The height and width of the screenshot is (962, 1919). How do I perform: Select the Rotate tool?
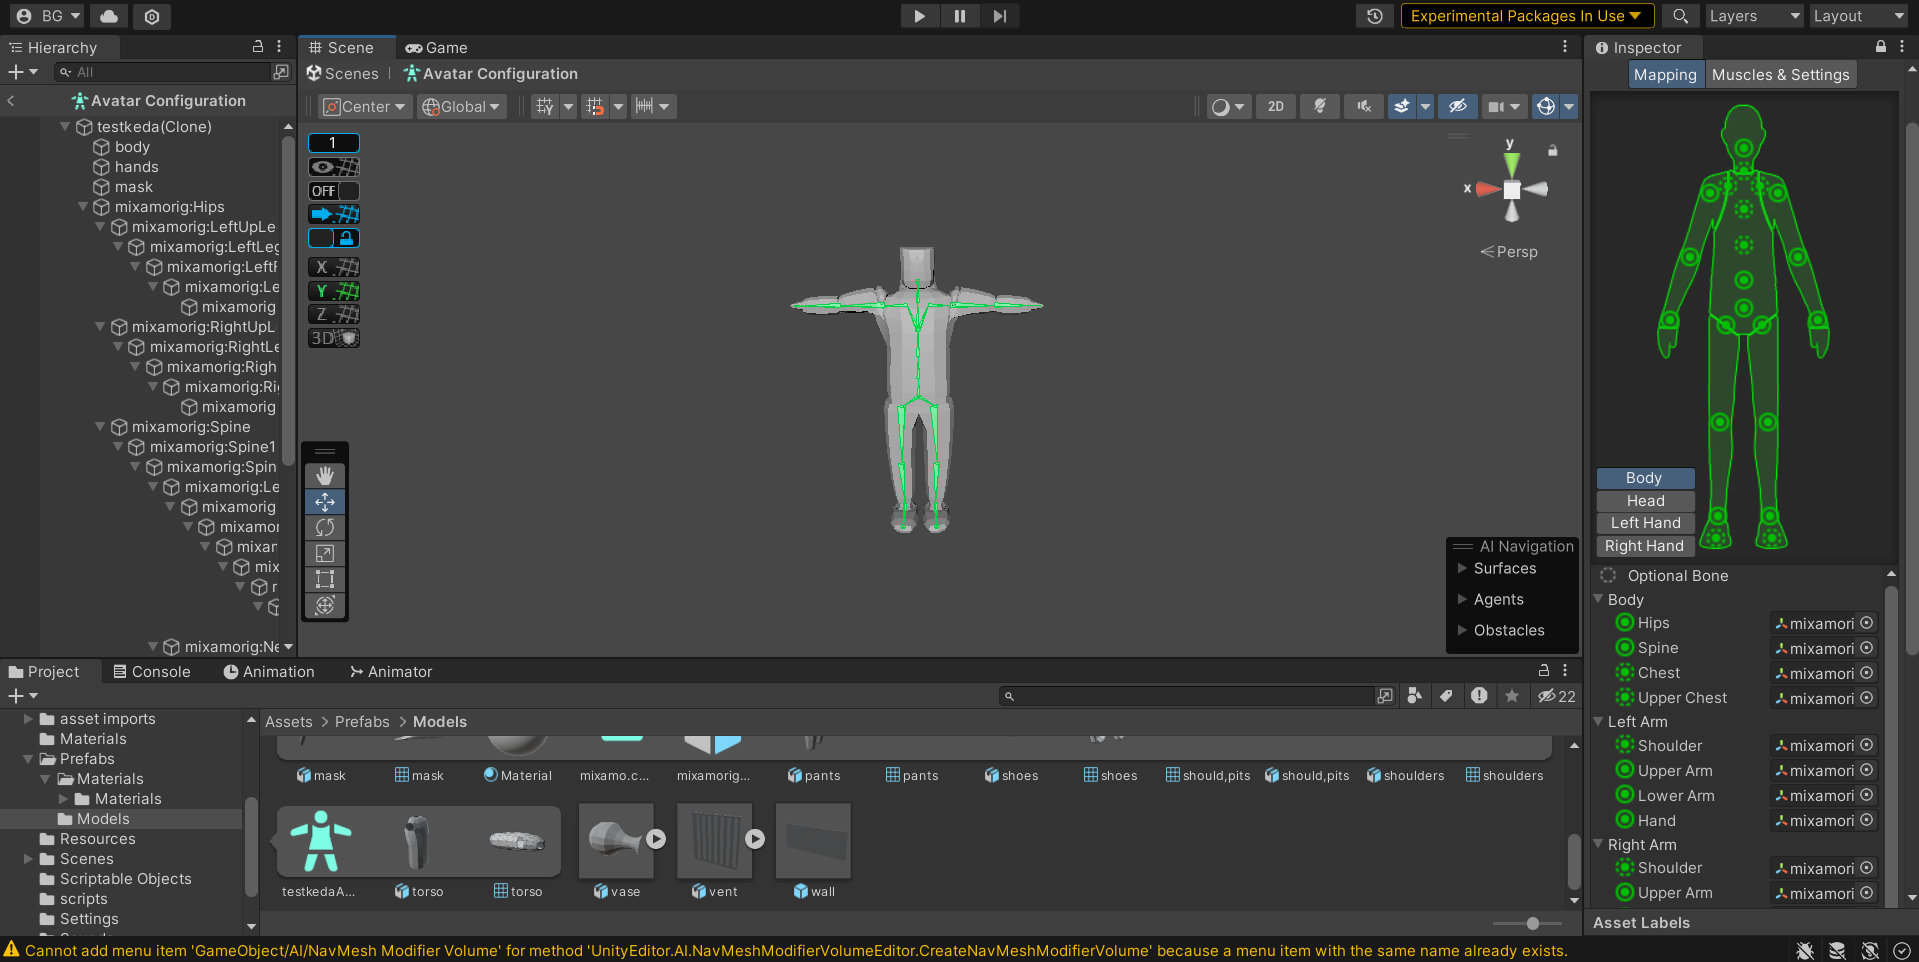(x=325, y=528)
